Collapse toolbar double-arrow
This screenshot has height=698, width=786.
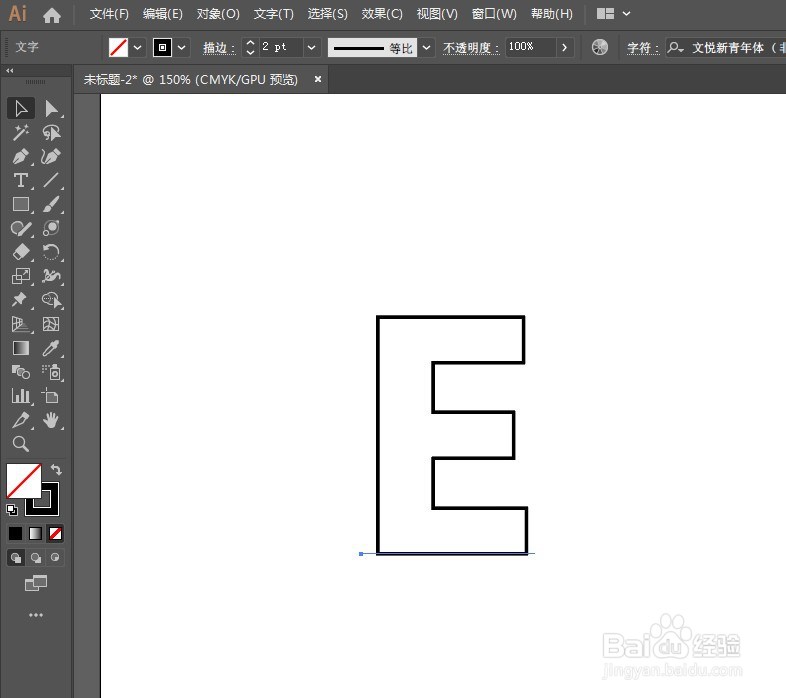point(10,71)
